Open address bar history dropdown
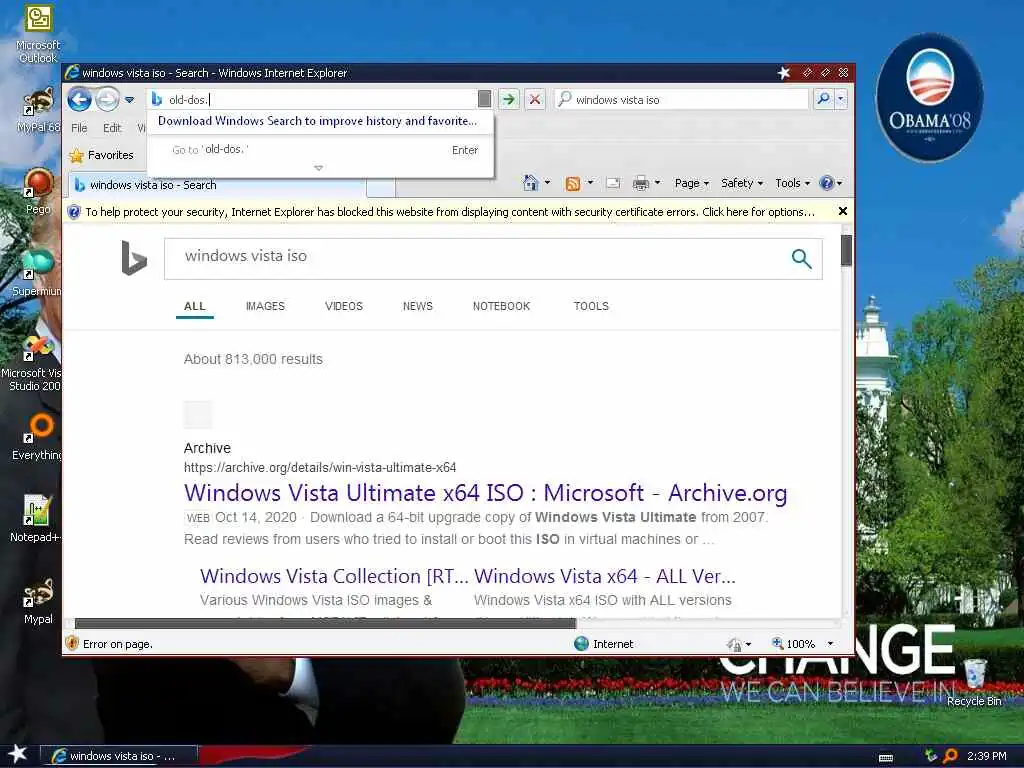1024x768 pixels. 485,99
